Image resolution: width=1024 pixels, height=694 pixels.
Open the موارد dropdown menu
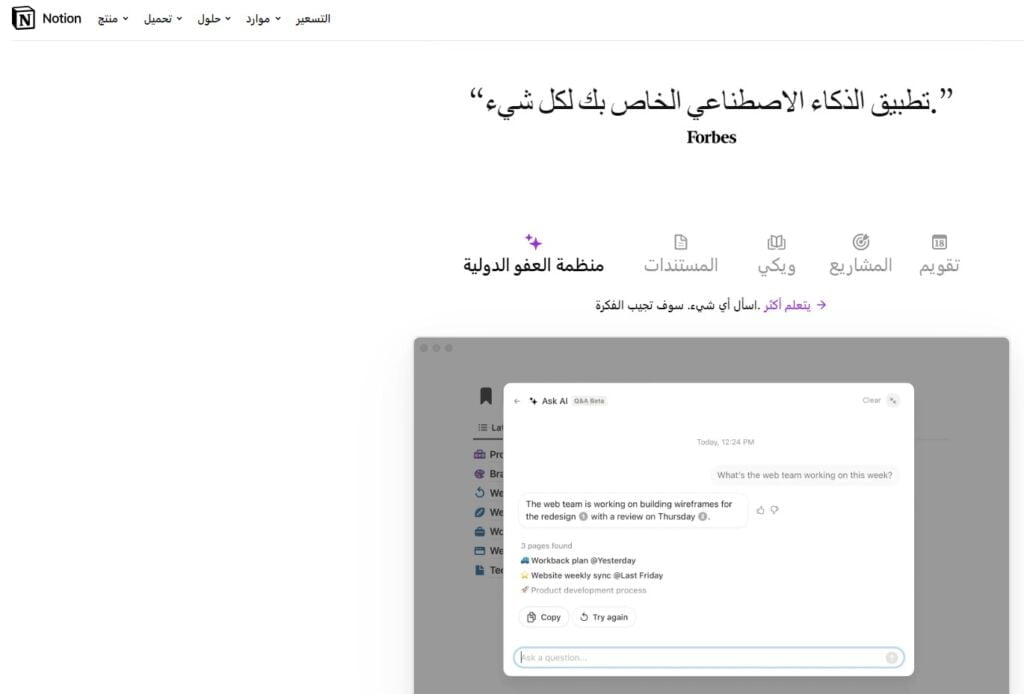coord(263,19)
